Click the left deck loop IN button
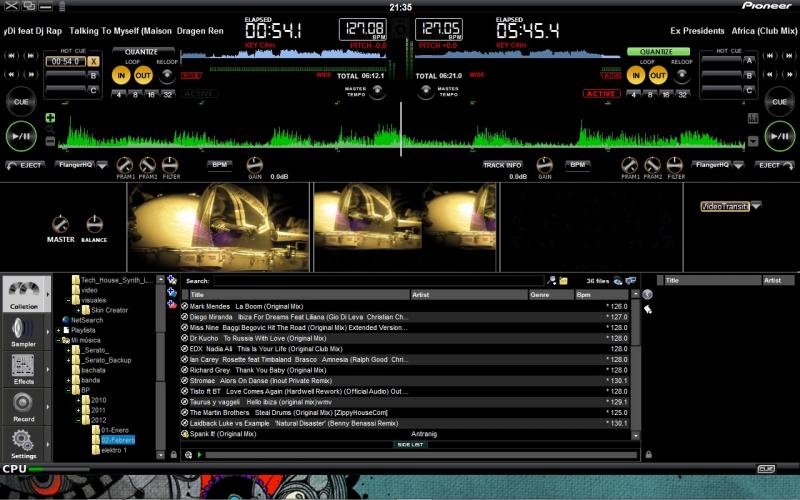 click(121, 75)
